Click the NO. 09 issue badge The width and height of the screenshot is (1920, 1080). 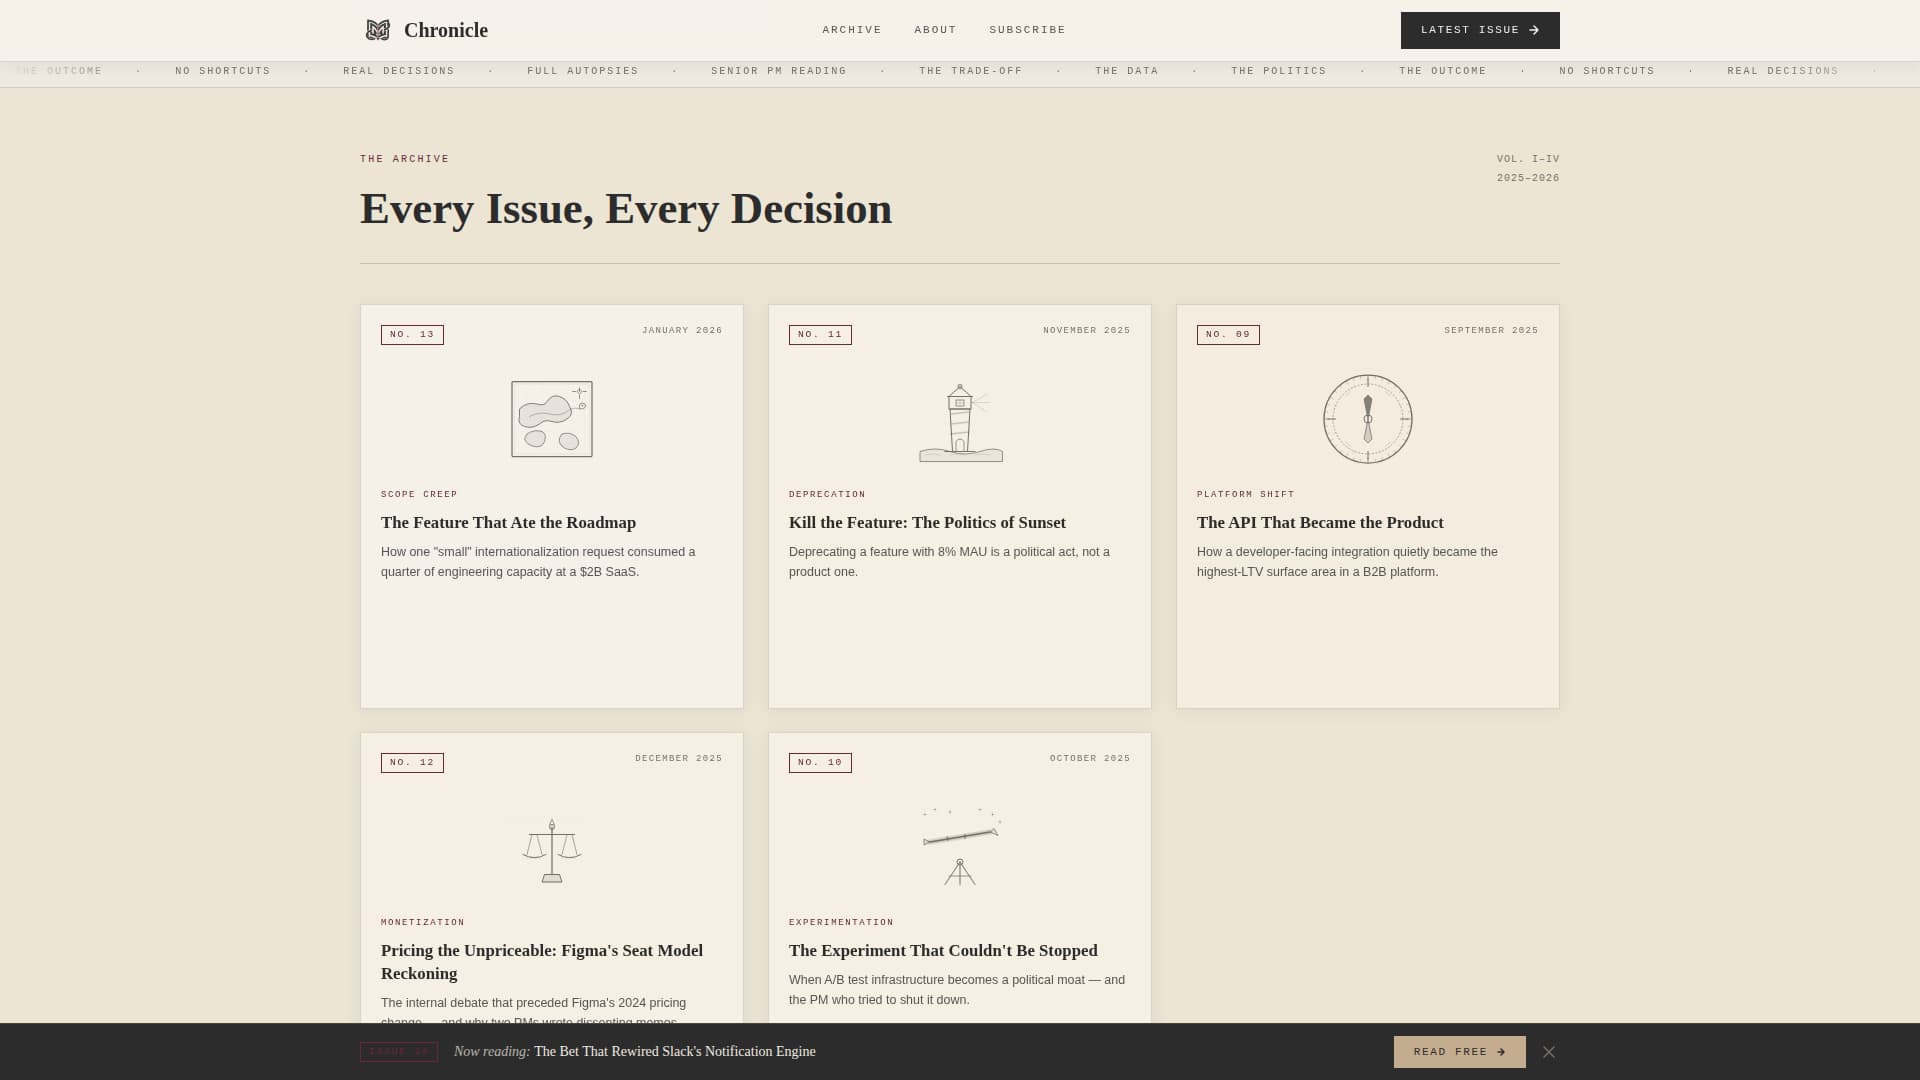pos(1228,335)
